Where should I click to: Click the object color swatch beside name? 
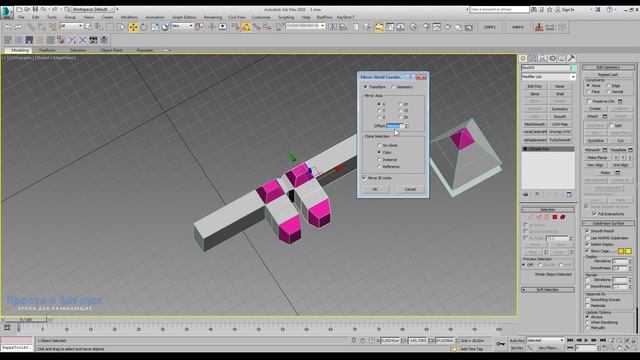[x=574, y=68]
